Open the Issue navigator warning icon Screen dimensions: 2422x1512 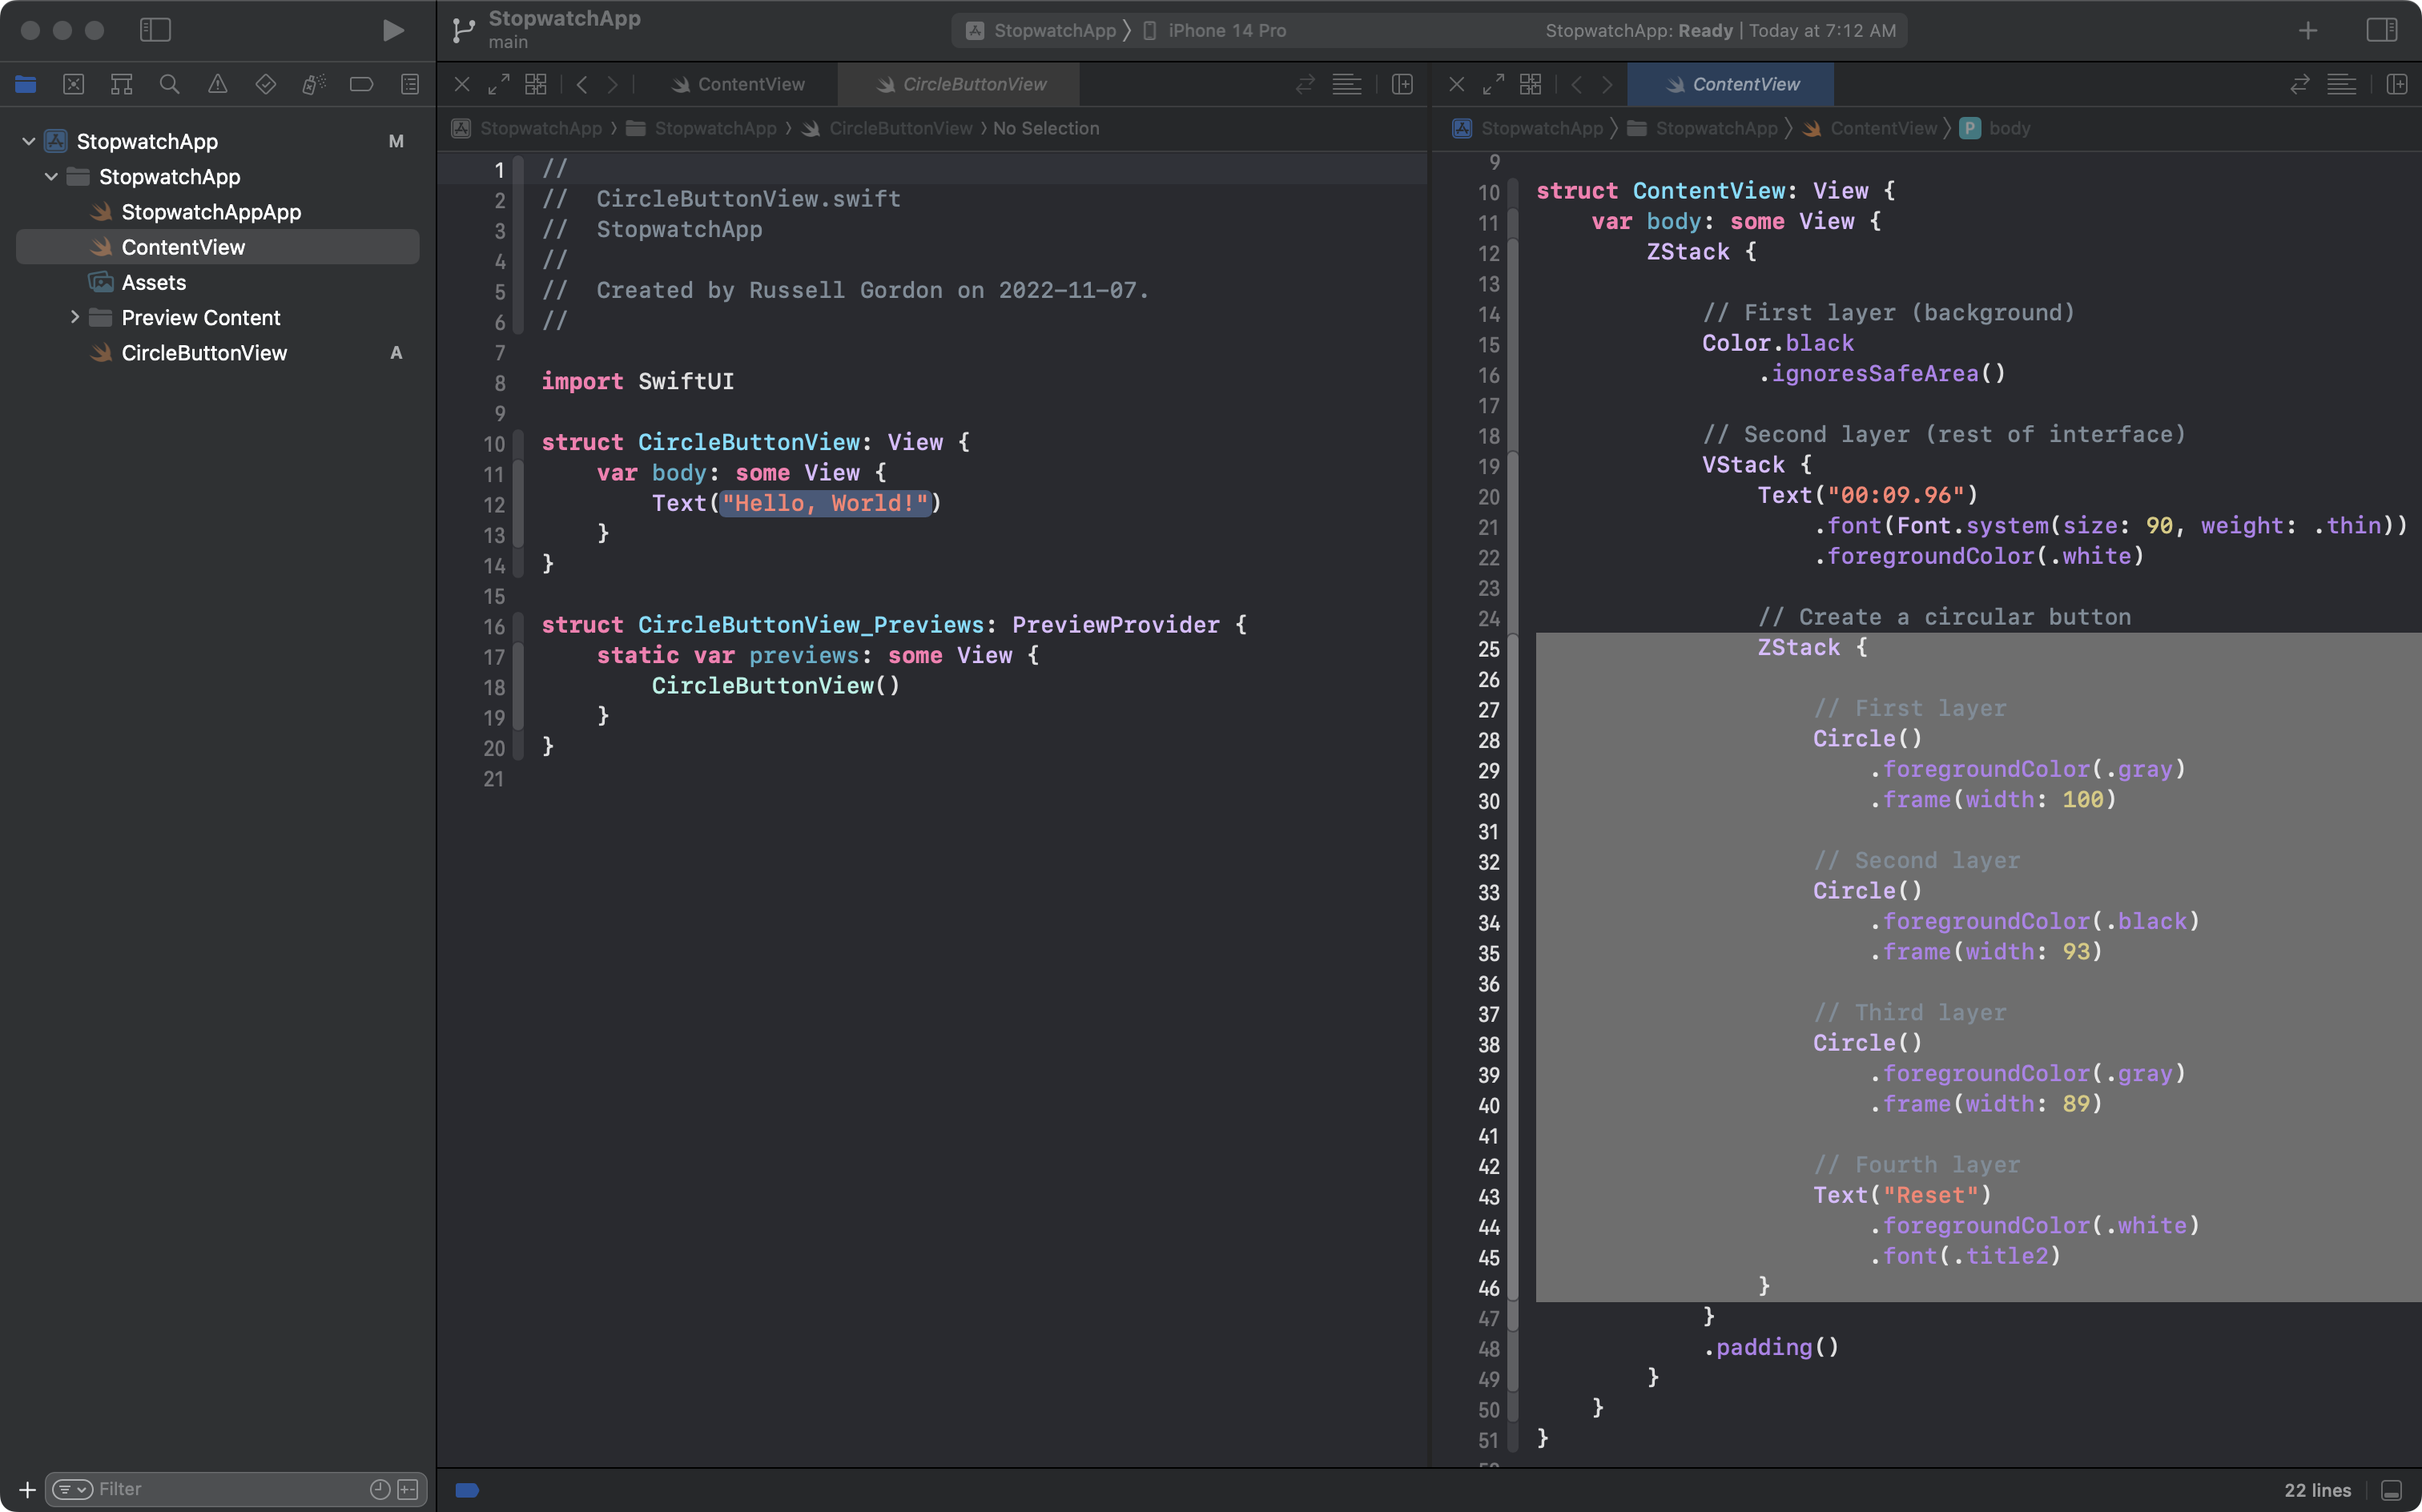(x=217, y=85)
